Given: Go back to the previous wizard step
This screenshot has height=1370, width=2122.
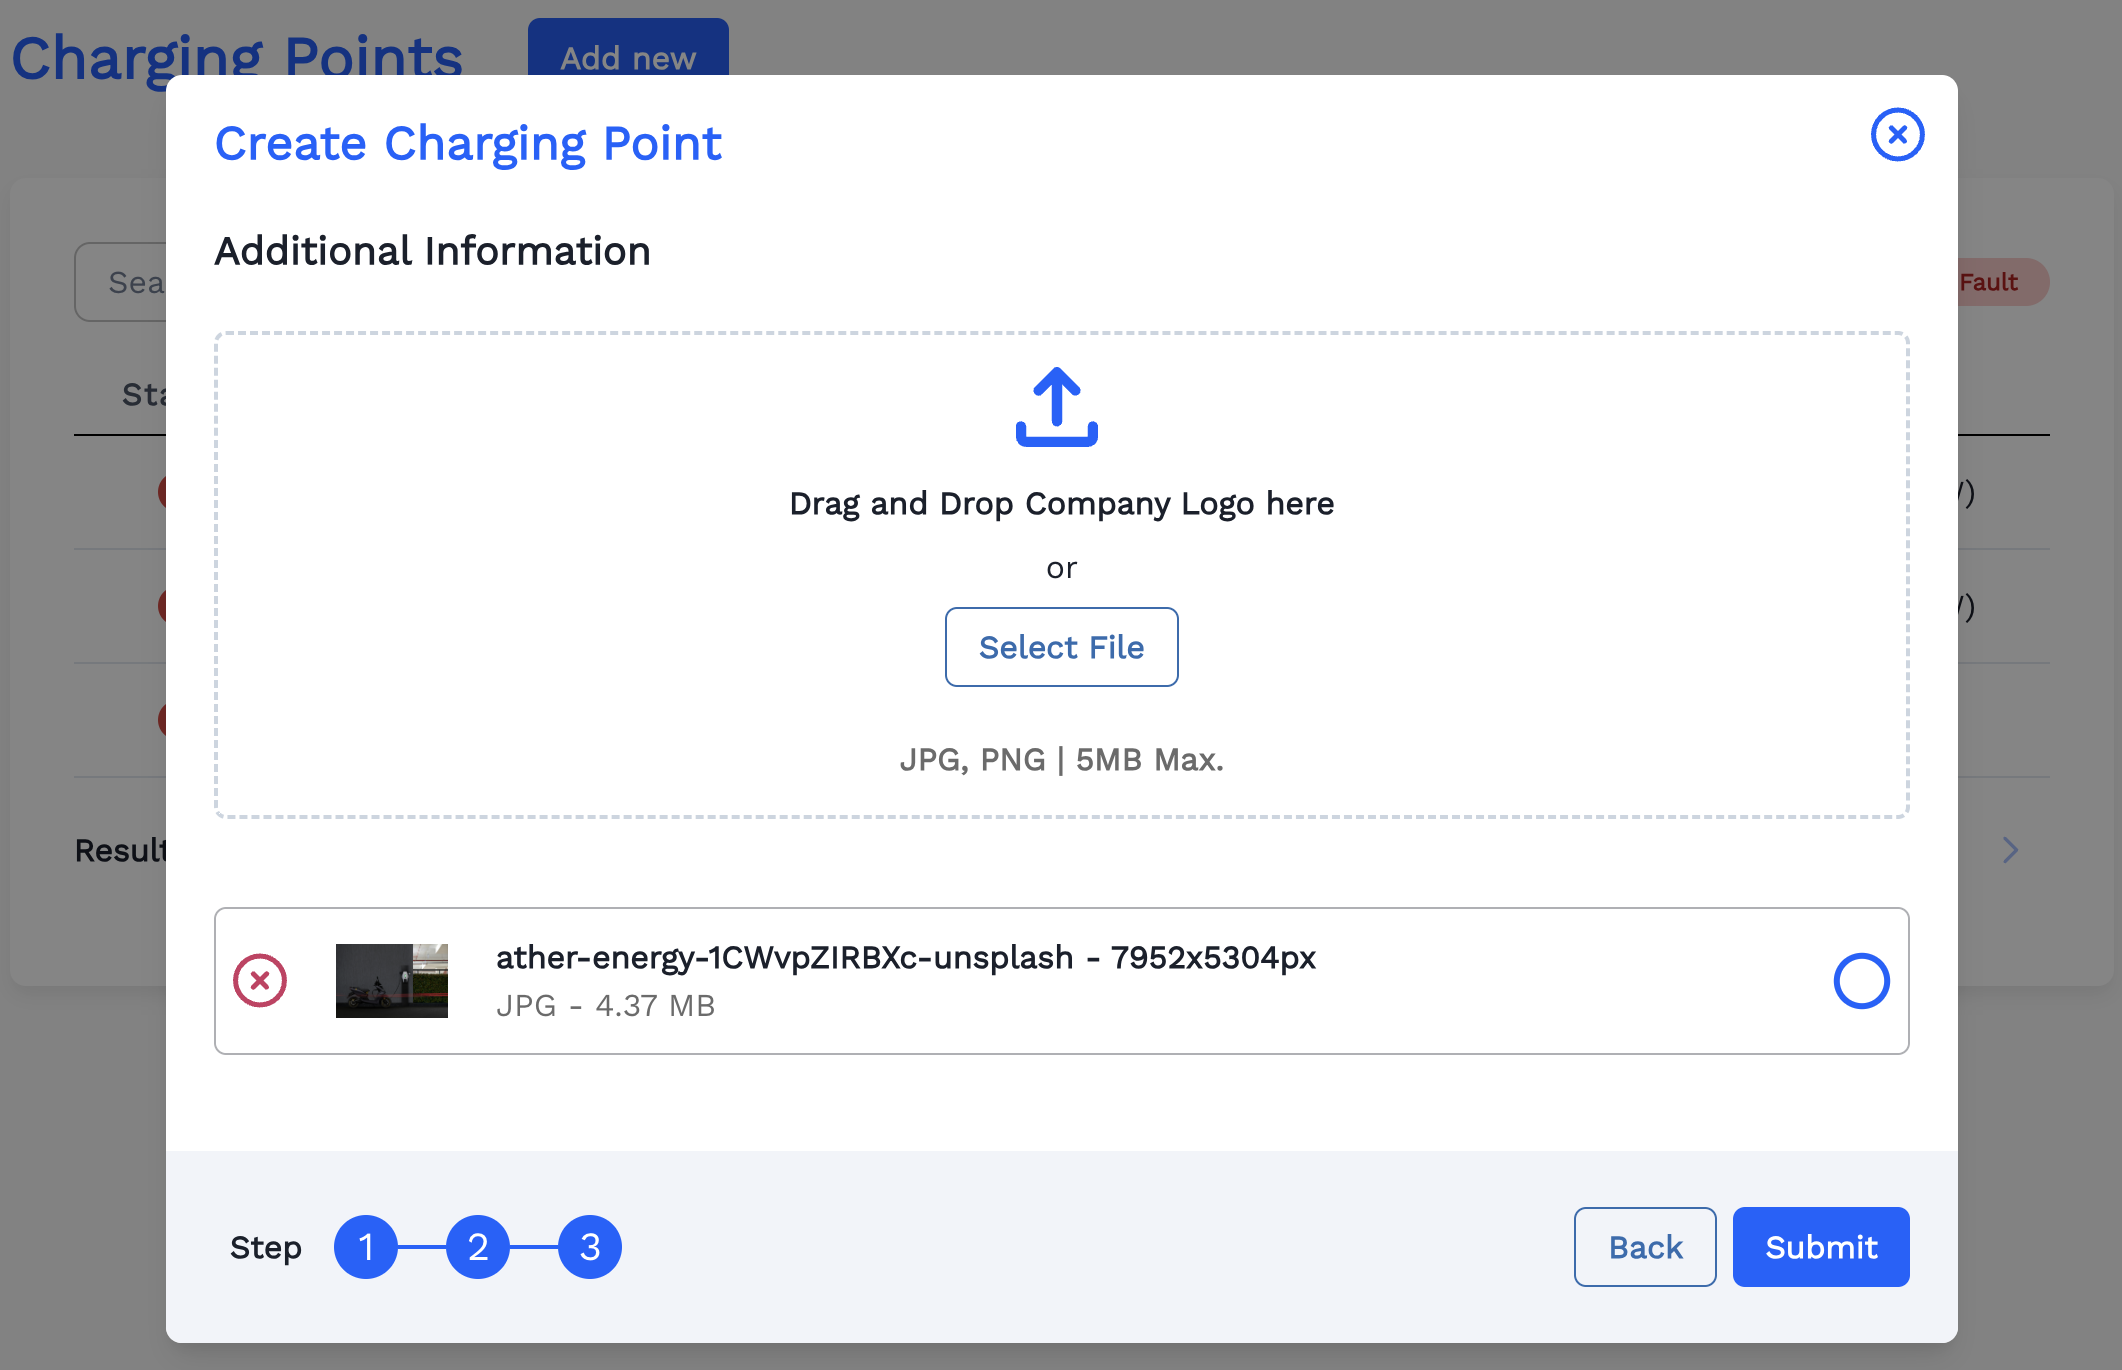Looking at the screenshot, I should [1644, 1247].
